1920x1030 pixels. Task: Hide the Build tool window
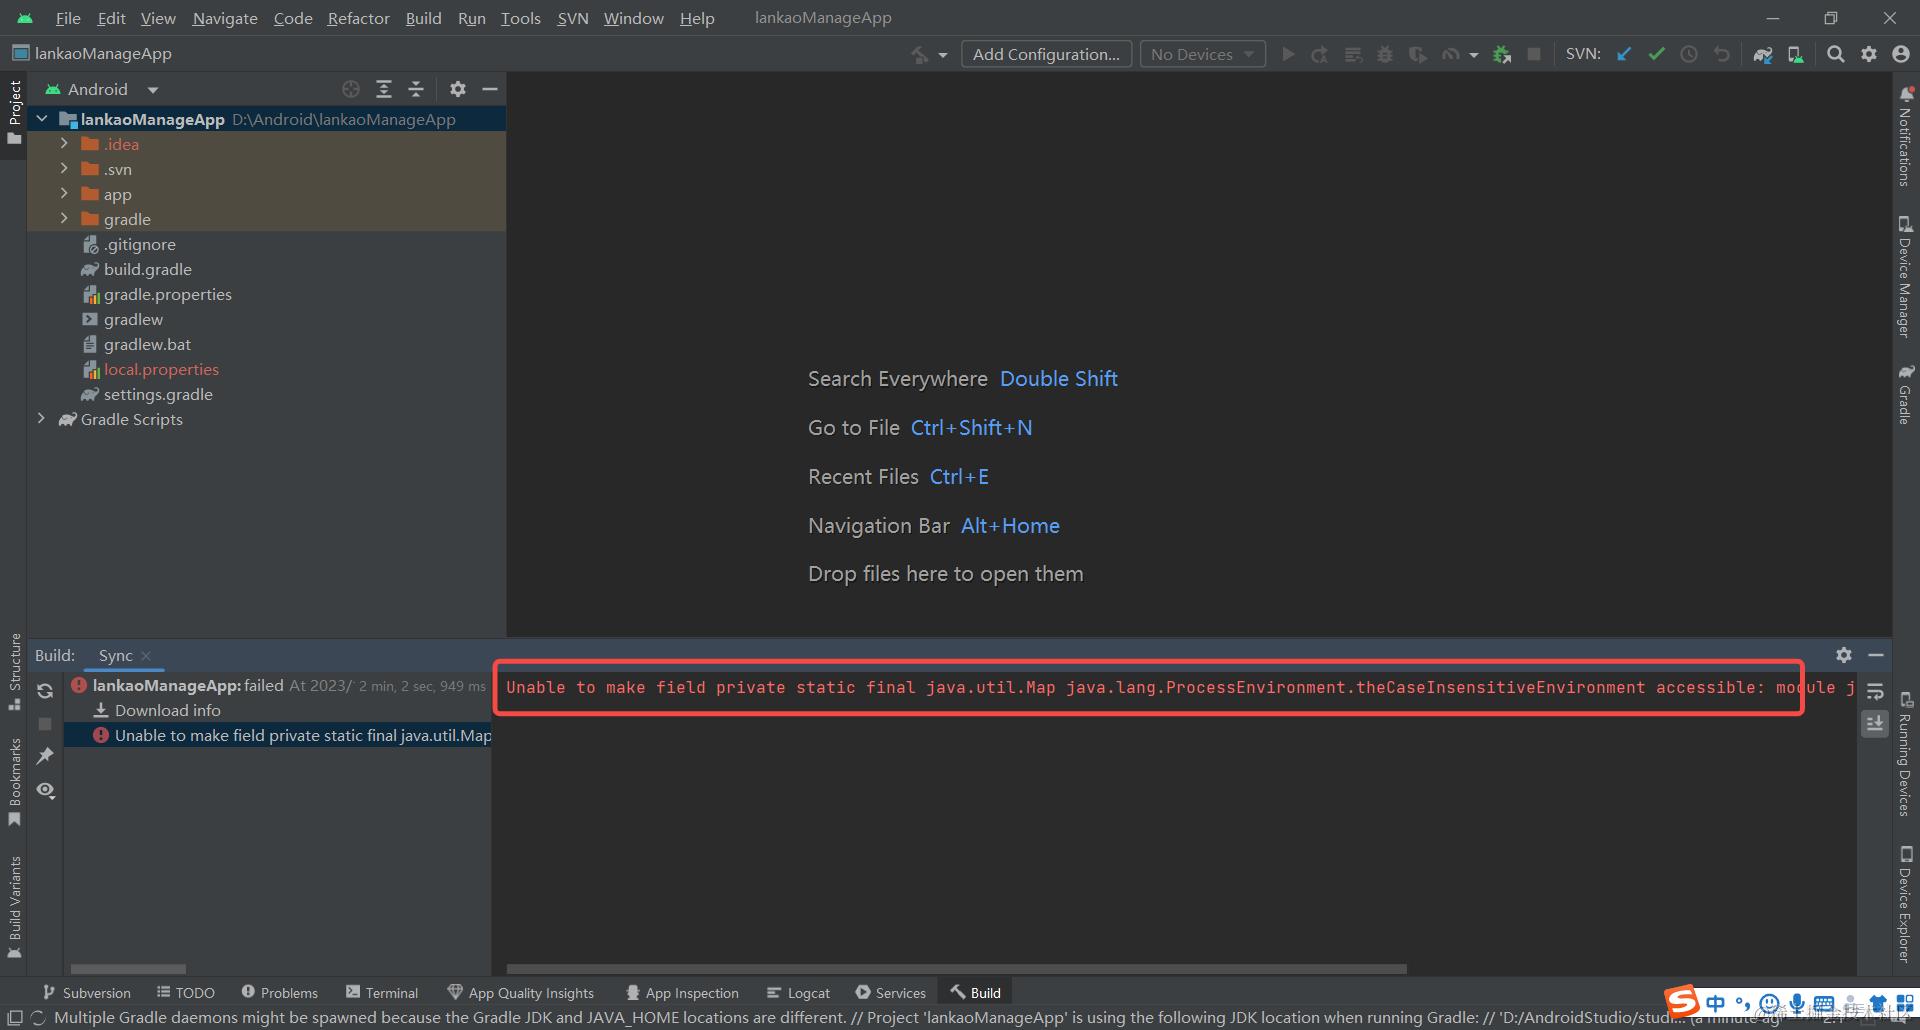[x=1876, y=655]
